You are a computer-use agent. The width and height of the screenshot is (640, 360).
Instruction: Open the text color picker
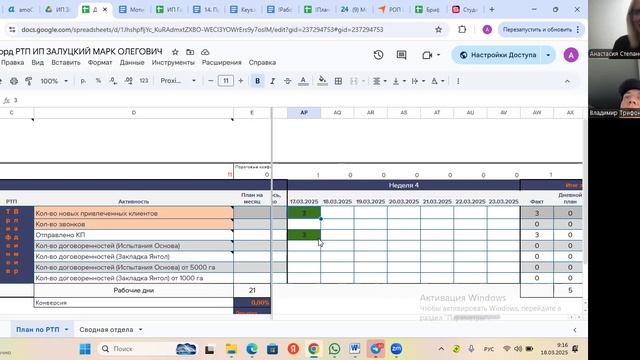pos(303,81)
